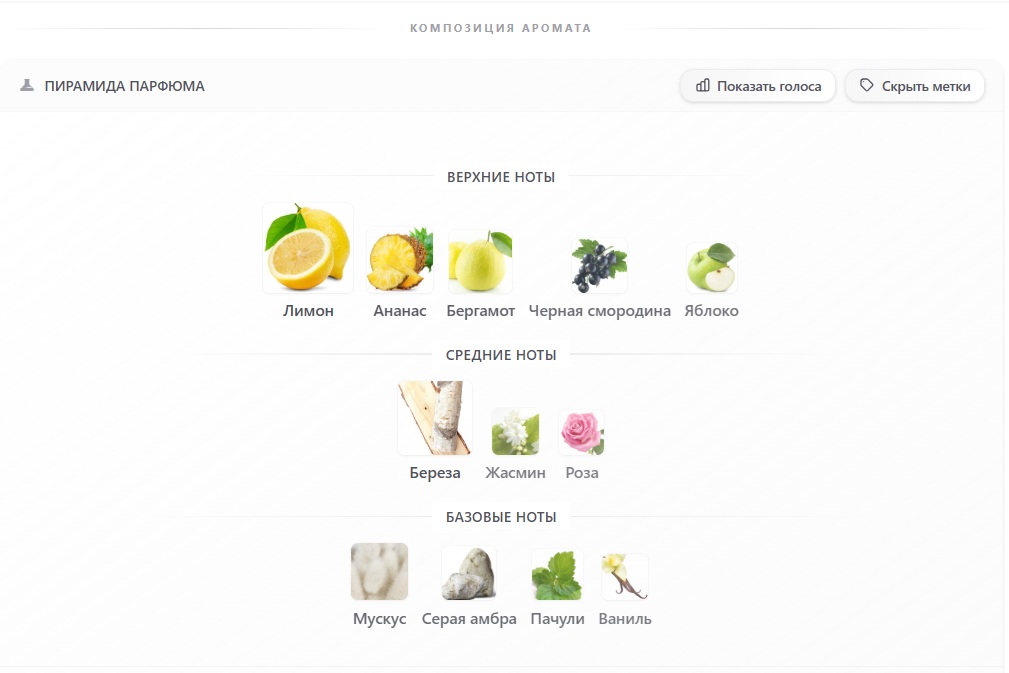Open the birch note image
The image size is (1009, 673).
435,418
